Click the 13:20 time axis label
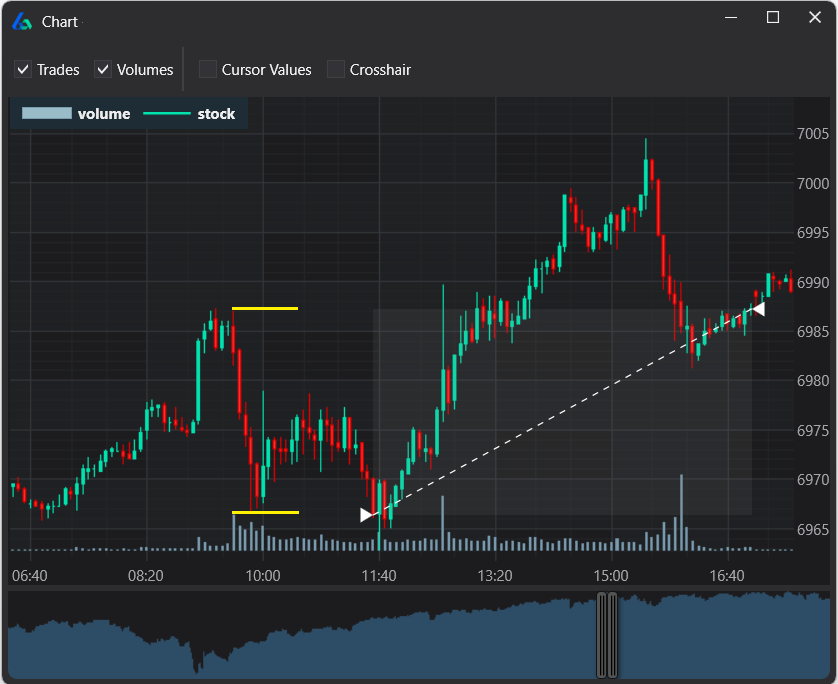The width and height of the screenshot is (838, 684). pyautogui.click(x=494, y=575)
